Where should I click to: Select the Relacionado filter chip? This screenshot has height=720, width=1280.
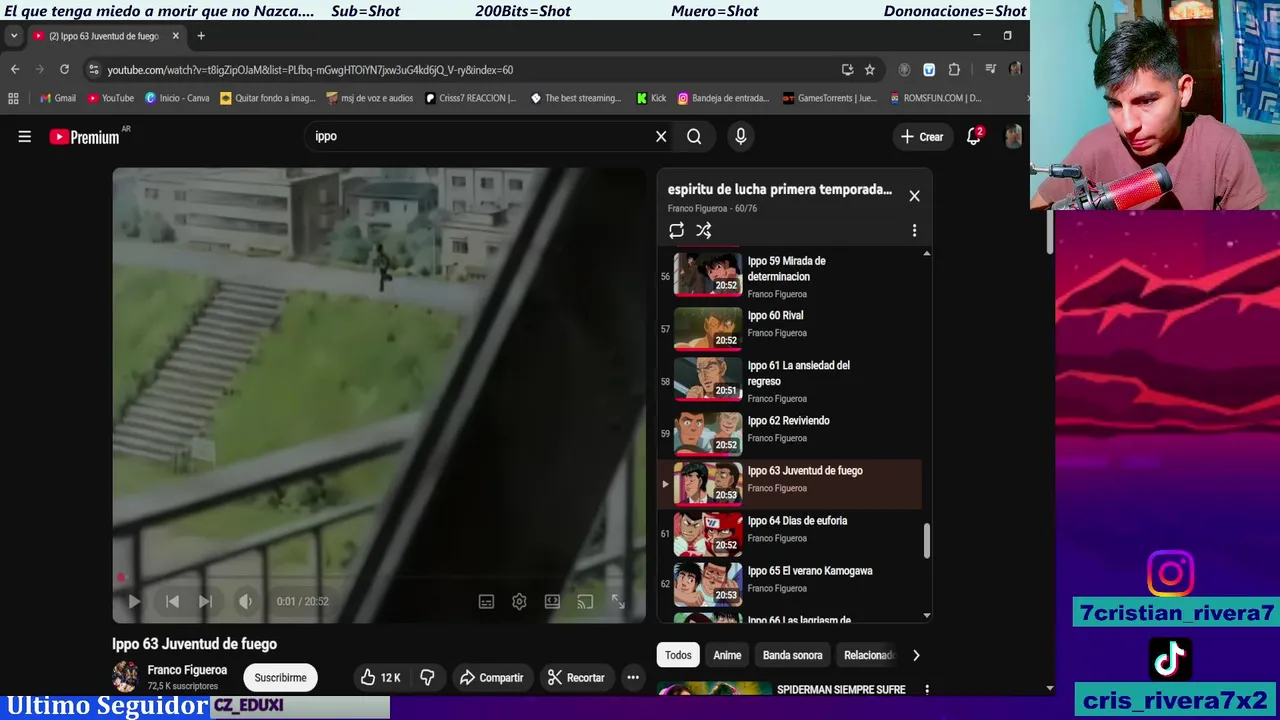coord(868,655)
